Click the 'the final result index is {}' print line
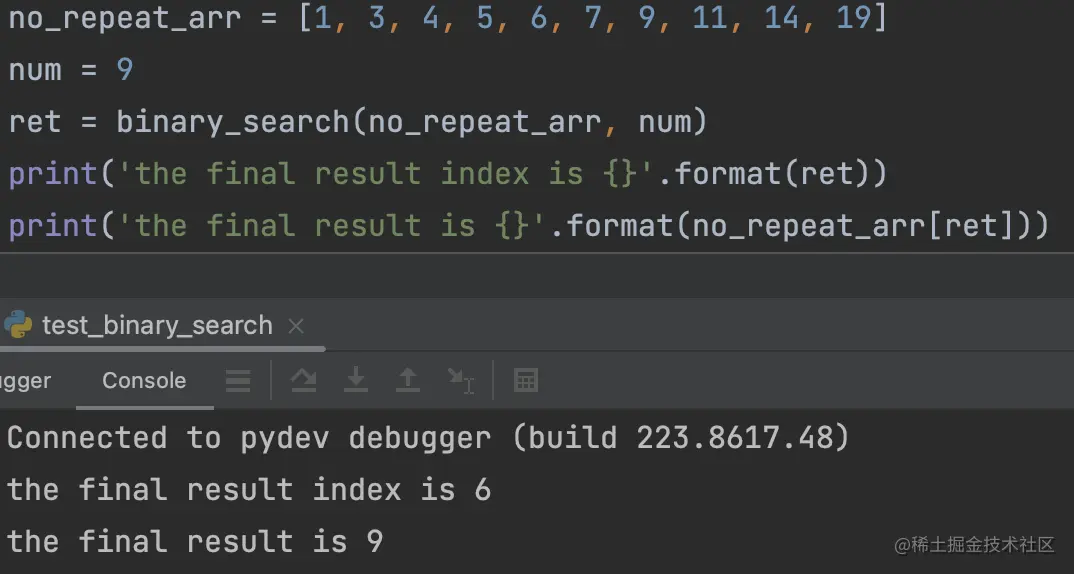 tap(448, 173)
